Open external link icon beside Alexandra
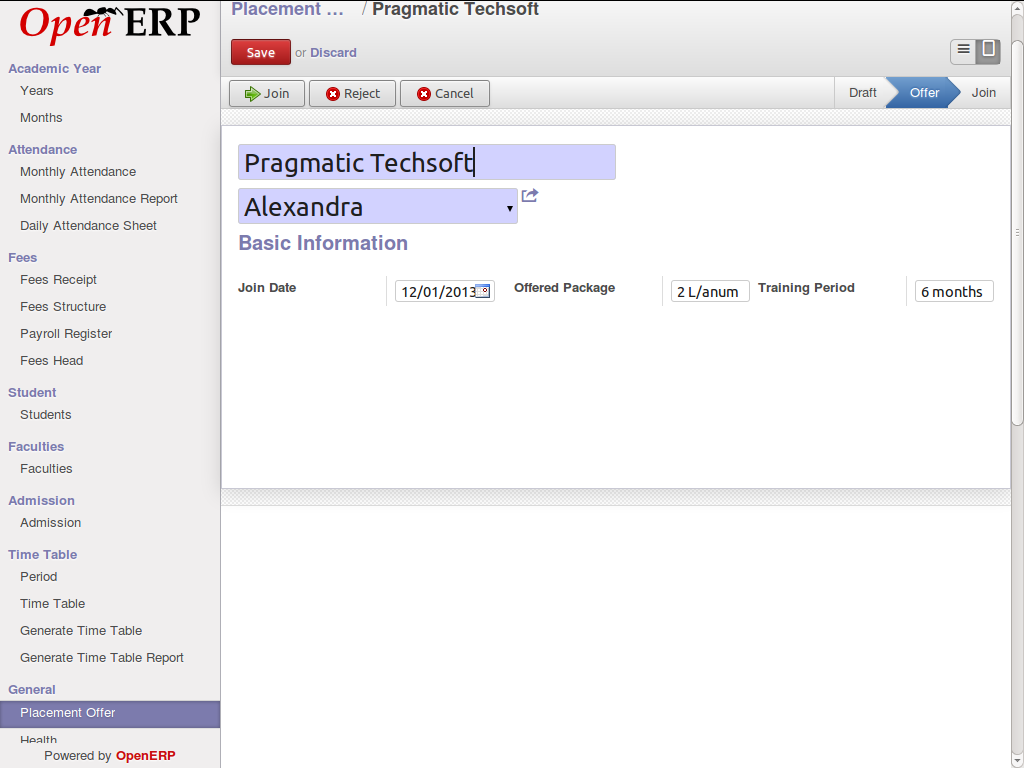This screenshot has height=768, width=1024. (530, 195)
